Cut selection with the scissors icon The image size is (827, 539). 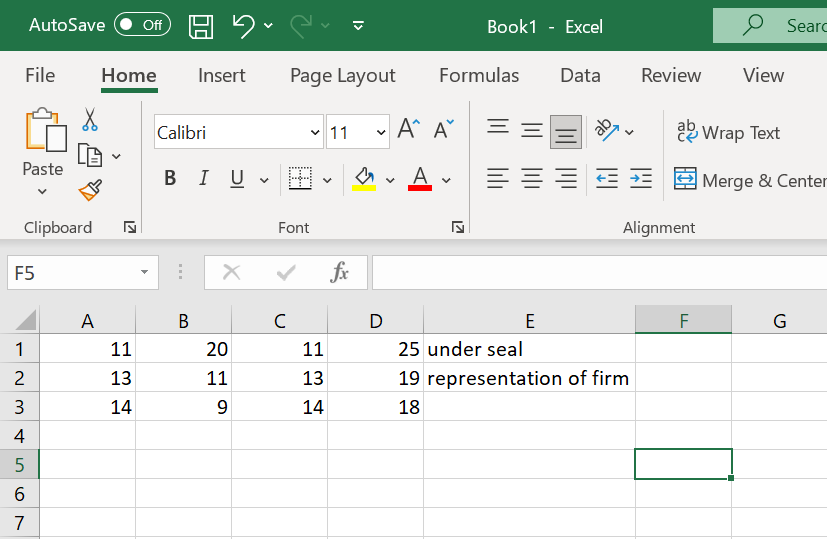[90, 120]
